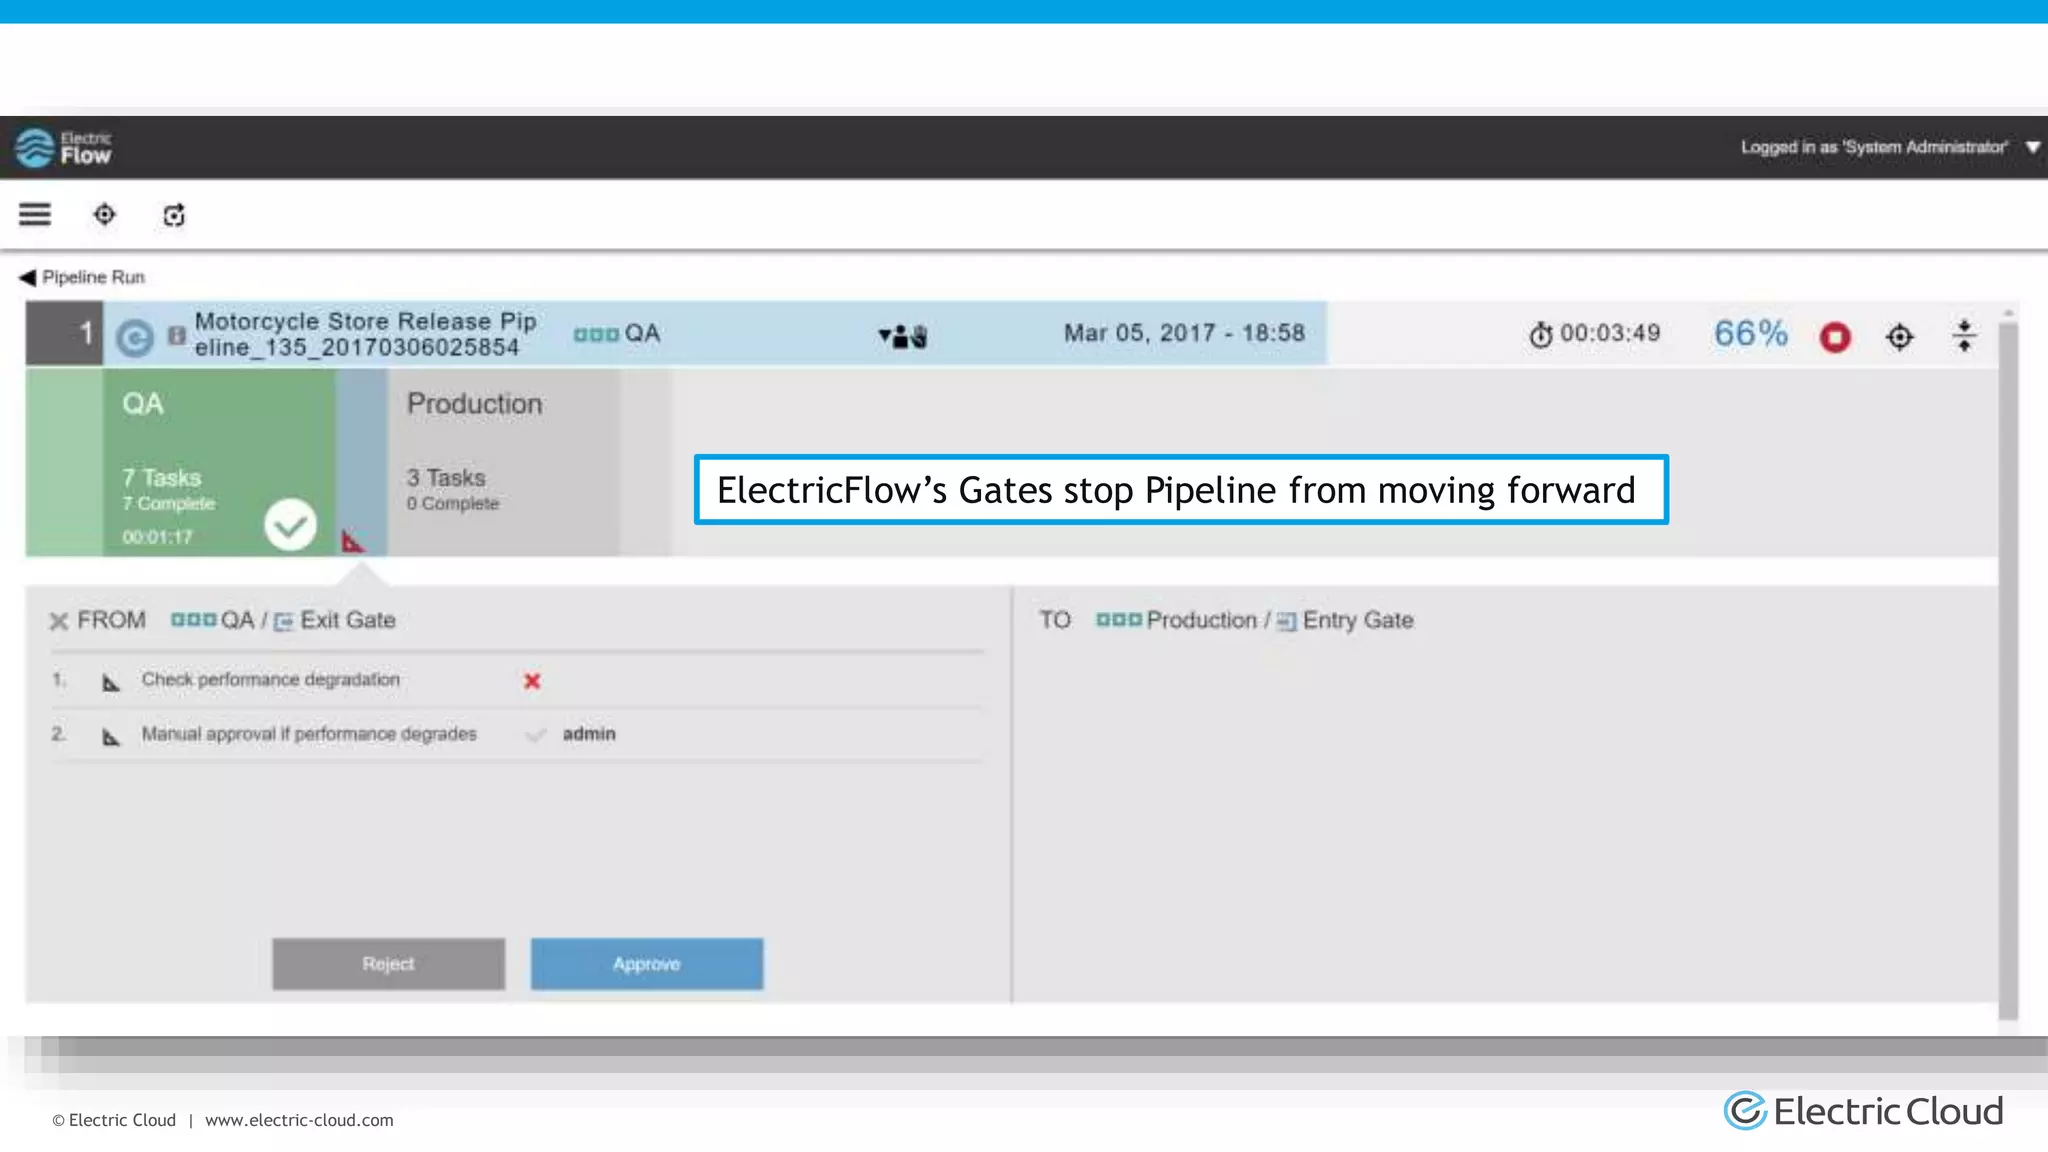Click the approval checkmark next to admin
The image size is (2048, 1152).
[x=536, y=735]
